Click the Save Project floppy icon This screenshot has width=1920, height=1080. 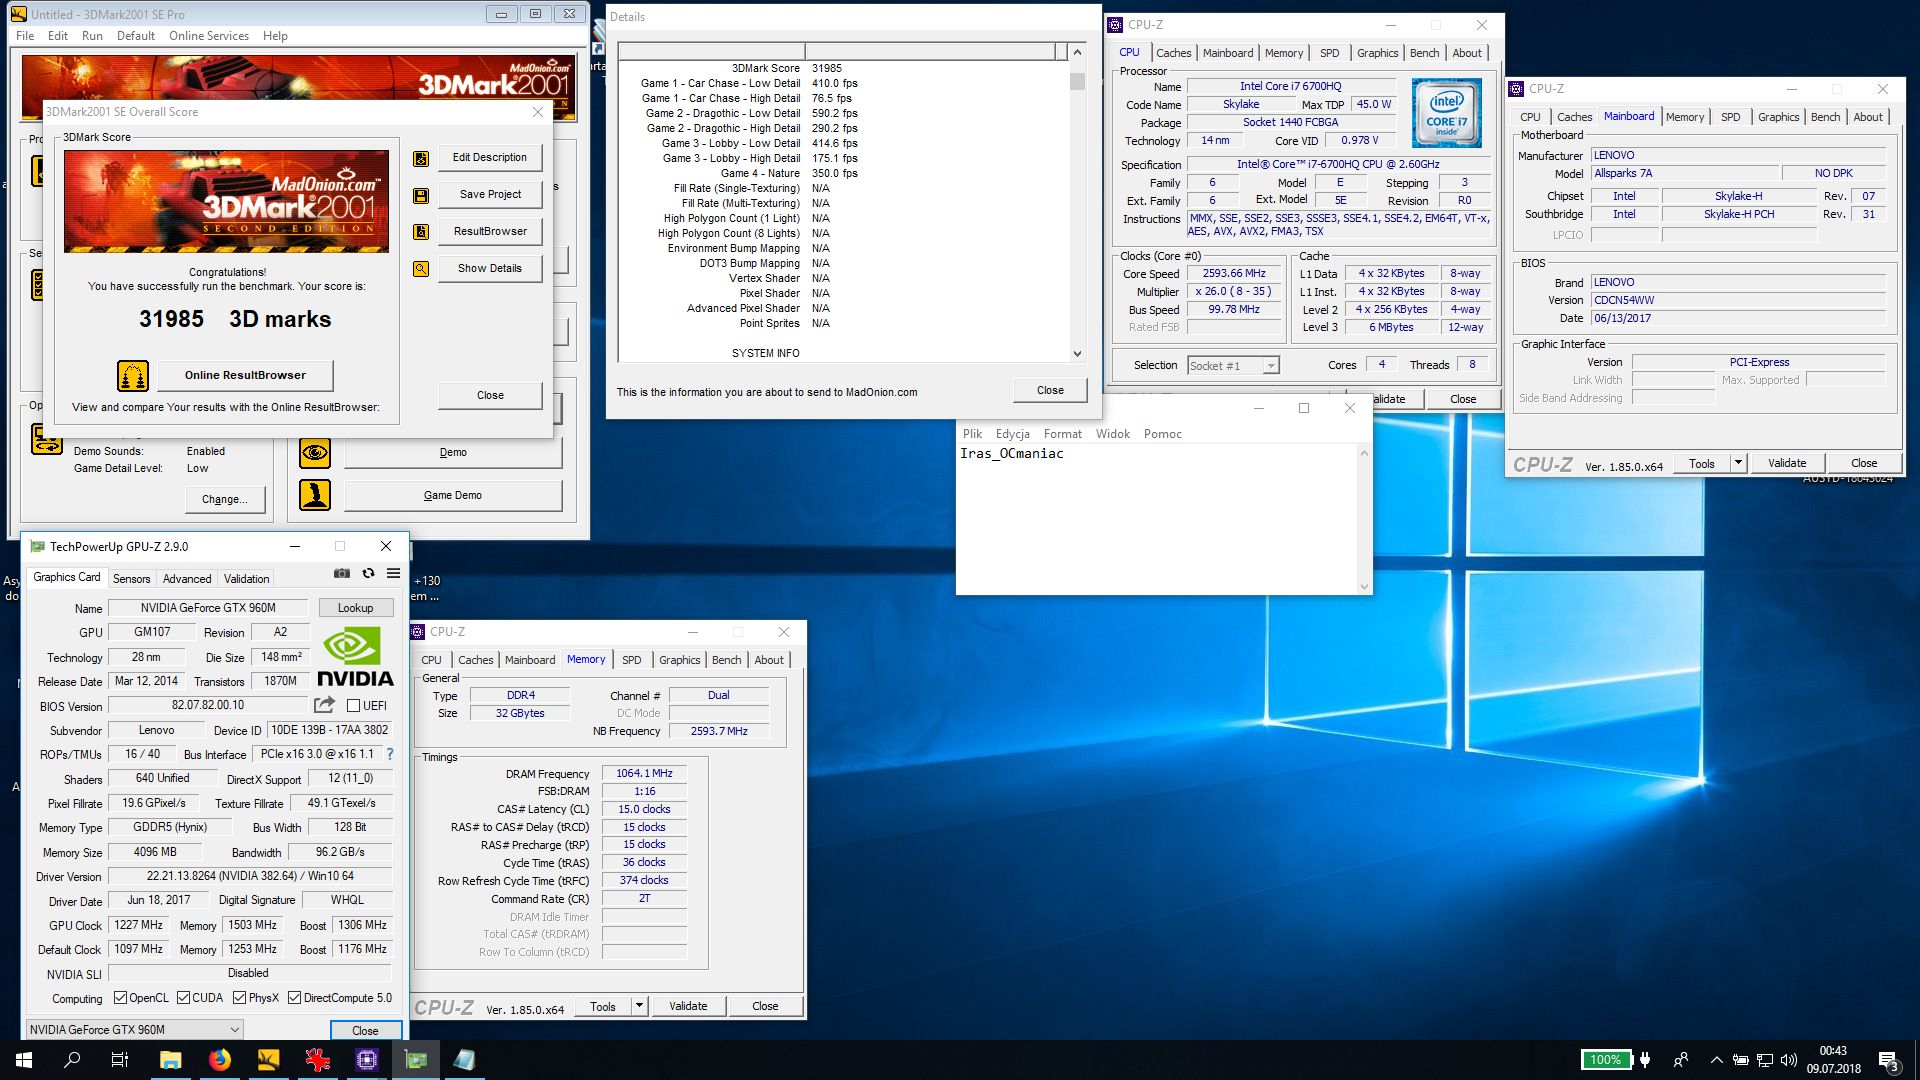(421, 195)
